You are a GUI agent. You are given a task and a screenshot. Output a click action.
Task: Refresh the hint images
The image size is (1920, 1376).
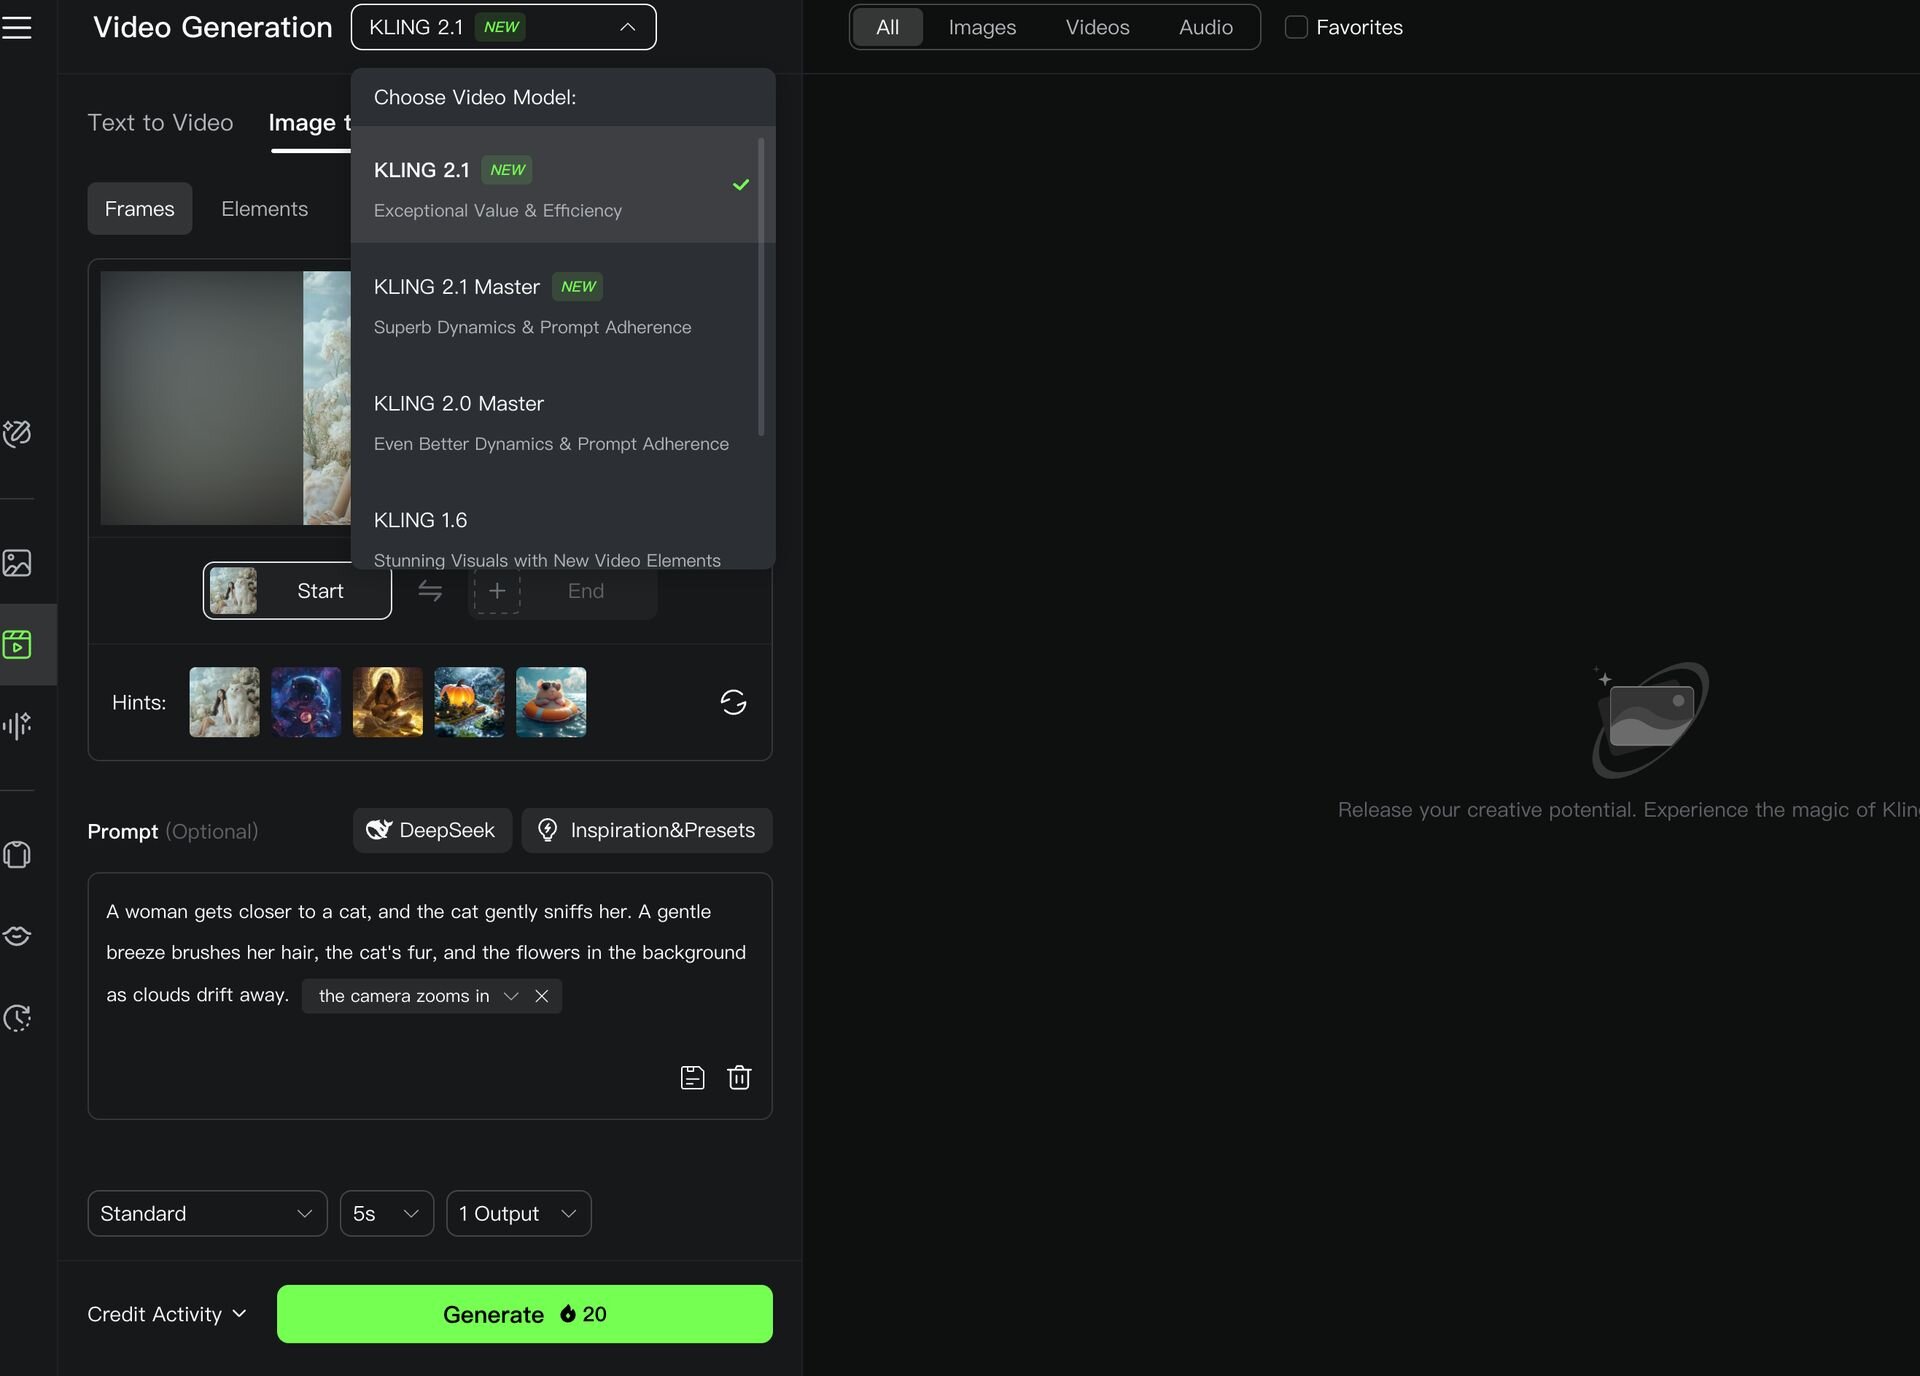pyautogui.click(x=733, y=702)
